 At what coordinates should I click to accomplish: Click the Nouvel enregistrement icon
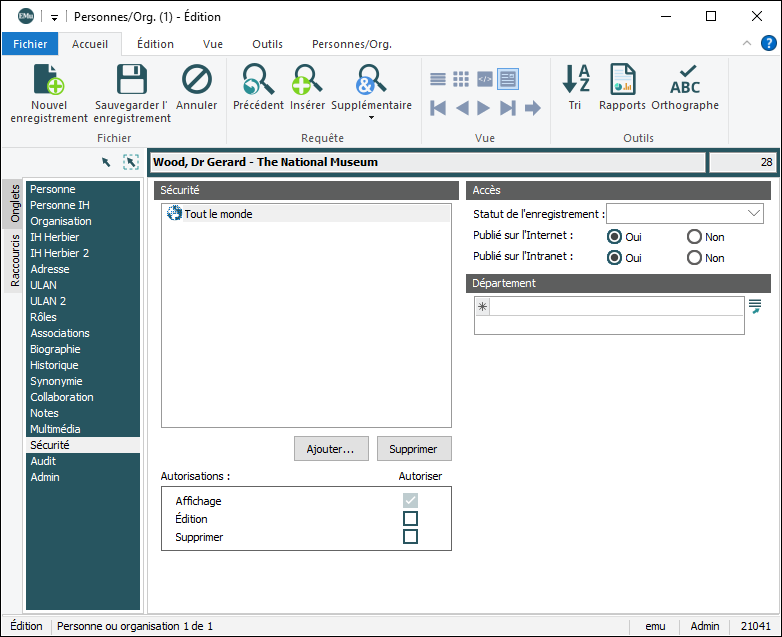coord(49,81)
